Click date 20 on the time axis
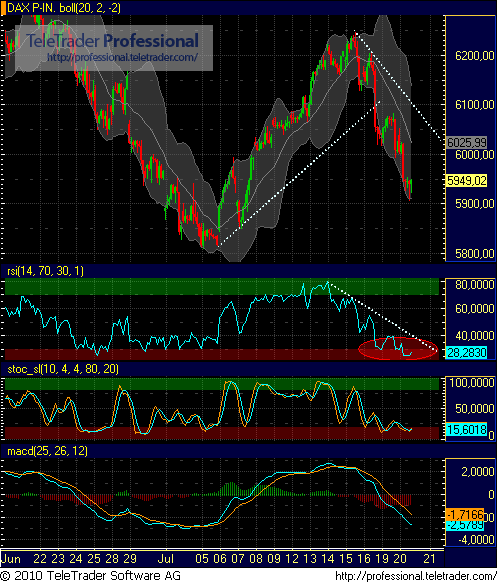 [x=400, y=559]
